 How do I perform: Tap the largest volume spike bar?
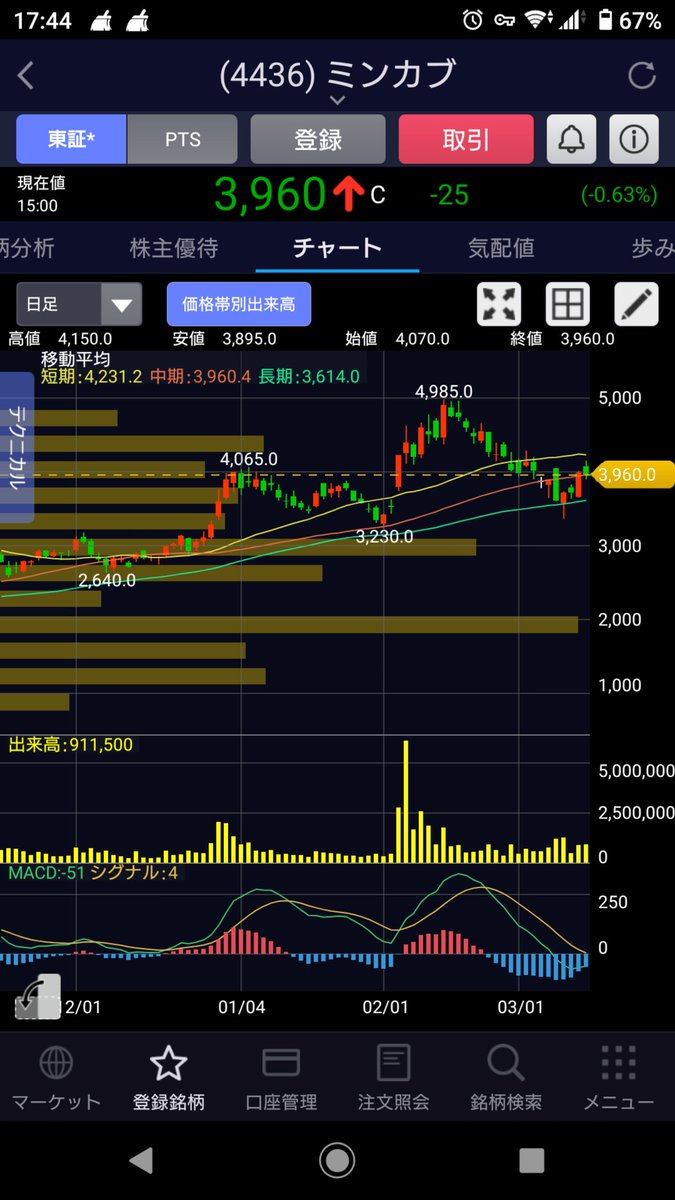tap(406, 801)
